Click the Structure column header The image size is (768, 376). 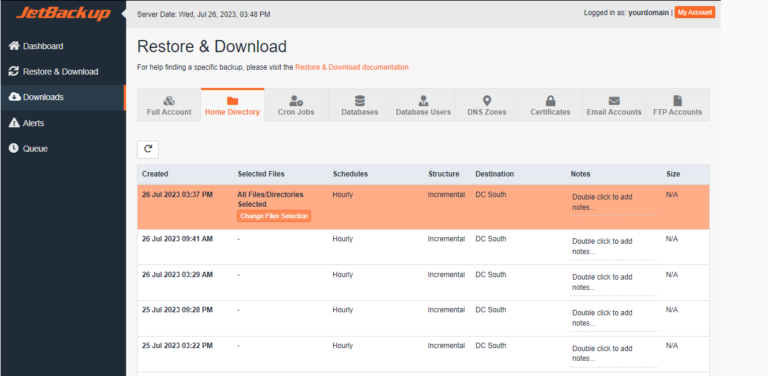coord(444,174)
